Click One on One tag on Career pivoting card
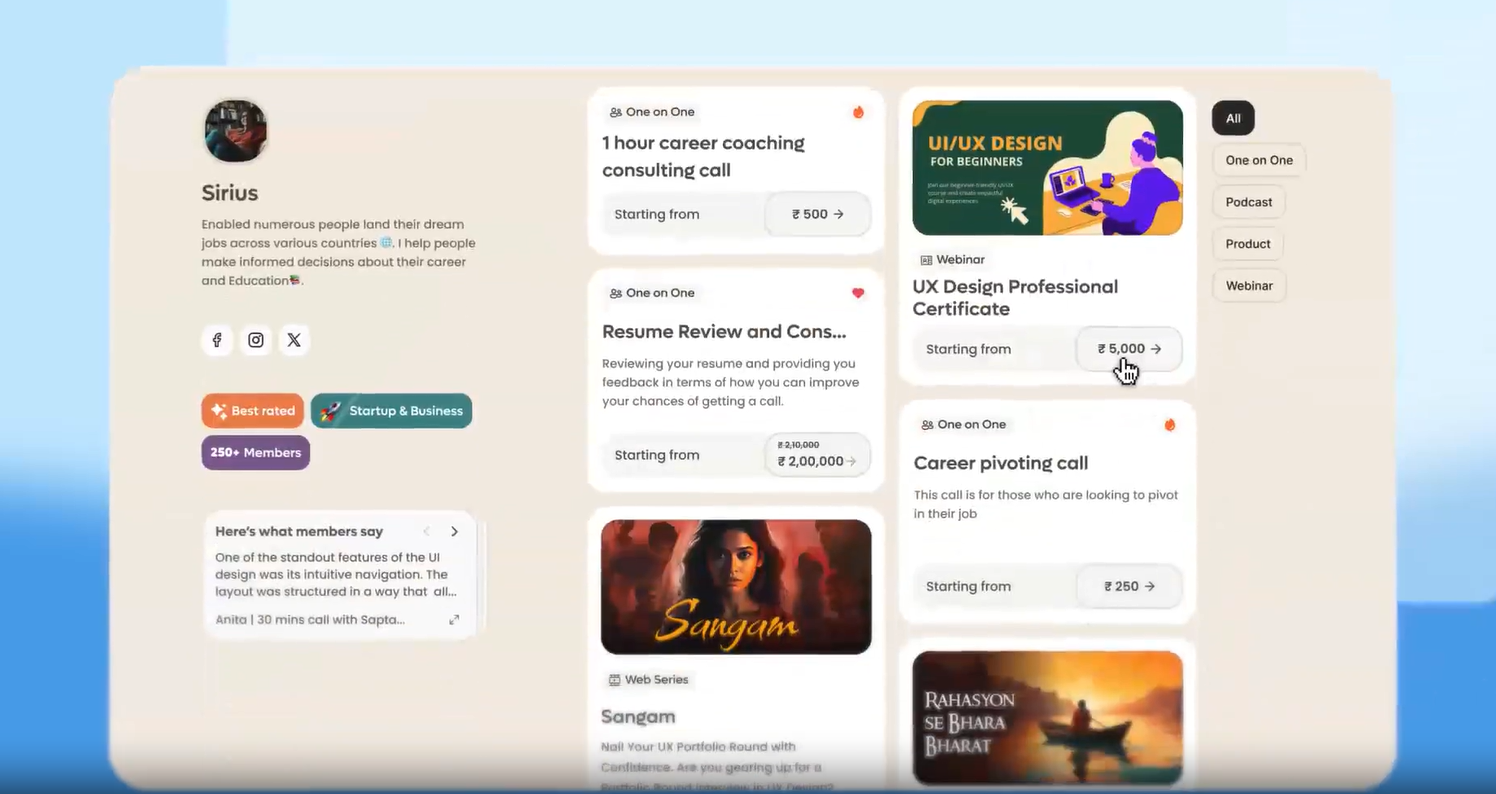Image resolution: width=1496 pixels, height=794 pixels. 963,425
